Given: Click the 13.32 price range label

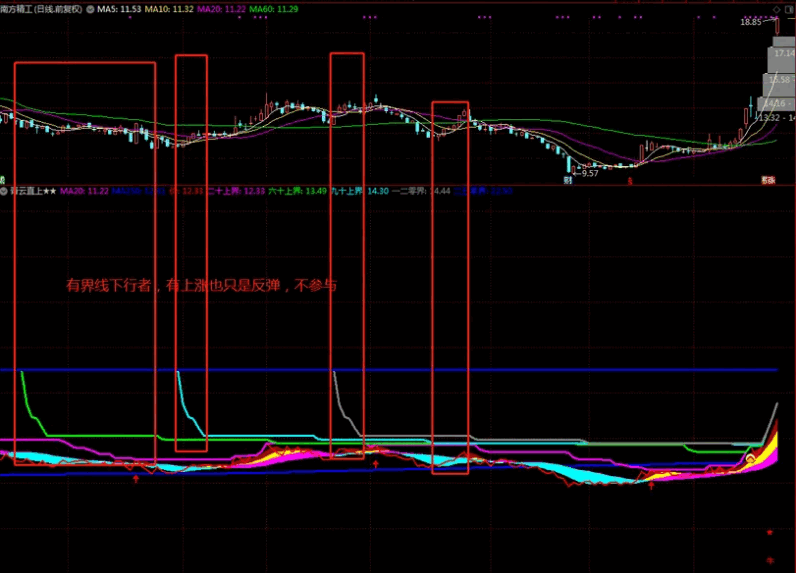Looking at the screenshot, I should [x=777, y=118].
